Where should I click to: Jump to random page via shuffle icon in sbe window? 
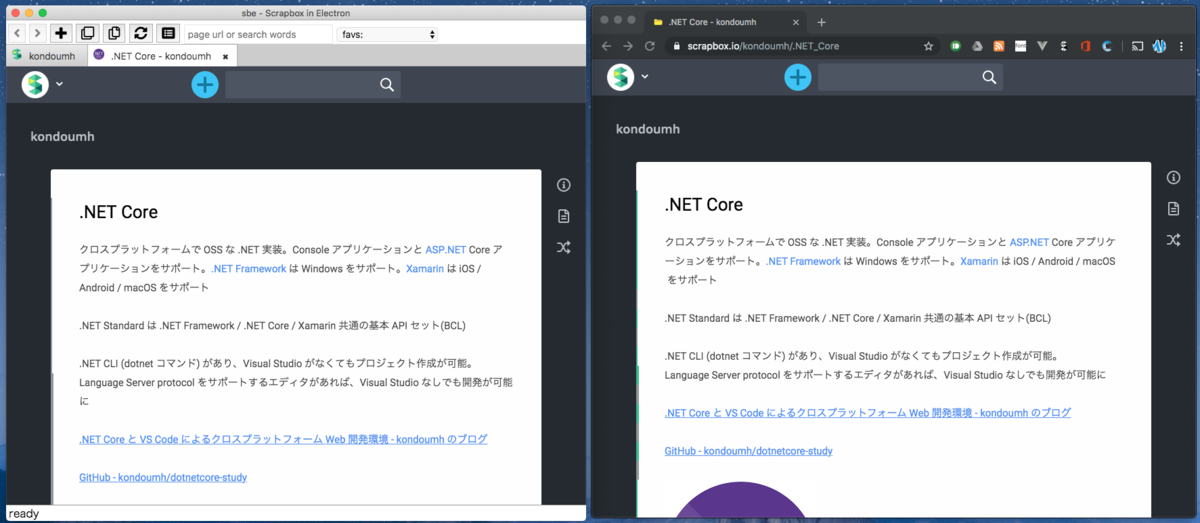(564, 247)
